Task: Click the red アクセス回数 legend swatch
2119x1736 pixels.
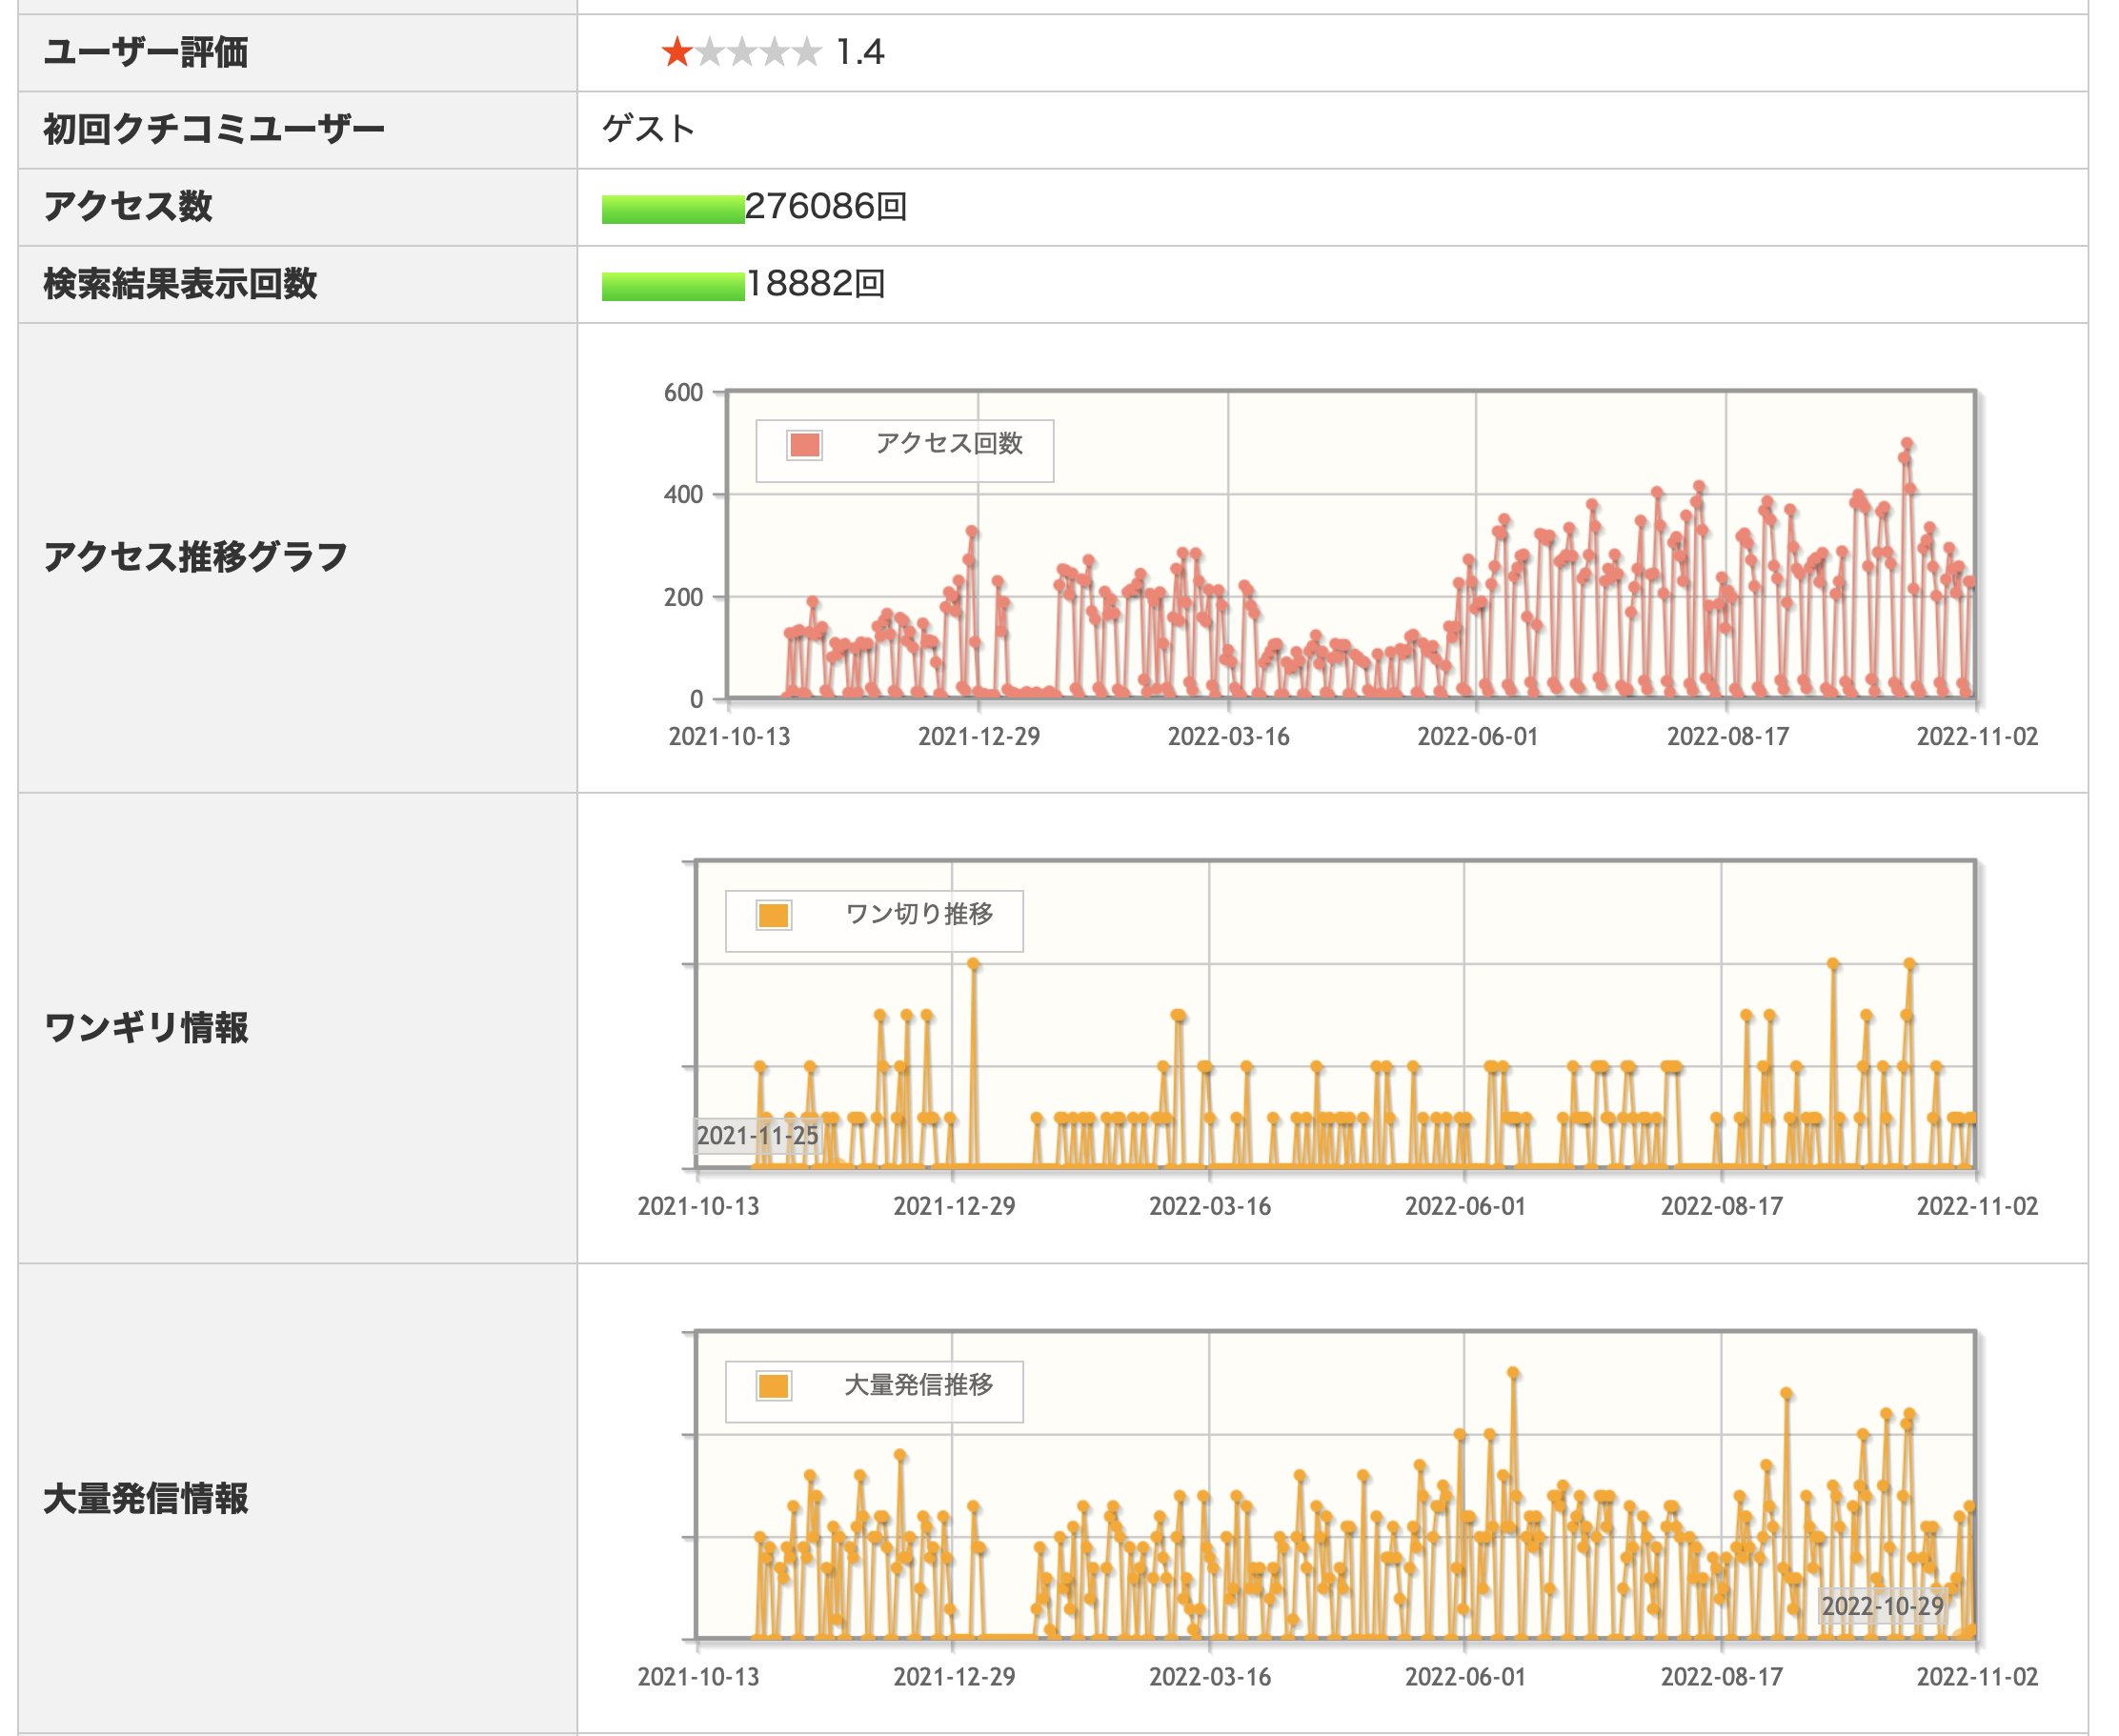Action: click(804, 445)
